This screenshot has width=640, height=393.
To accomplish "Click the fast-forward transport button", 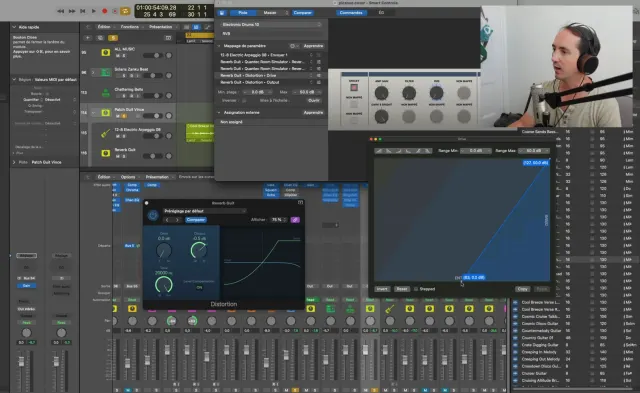I will 72,11.
